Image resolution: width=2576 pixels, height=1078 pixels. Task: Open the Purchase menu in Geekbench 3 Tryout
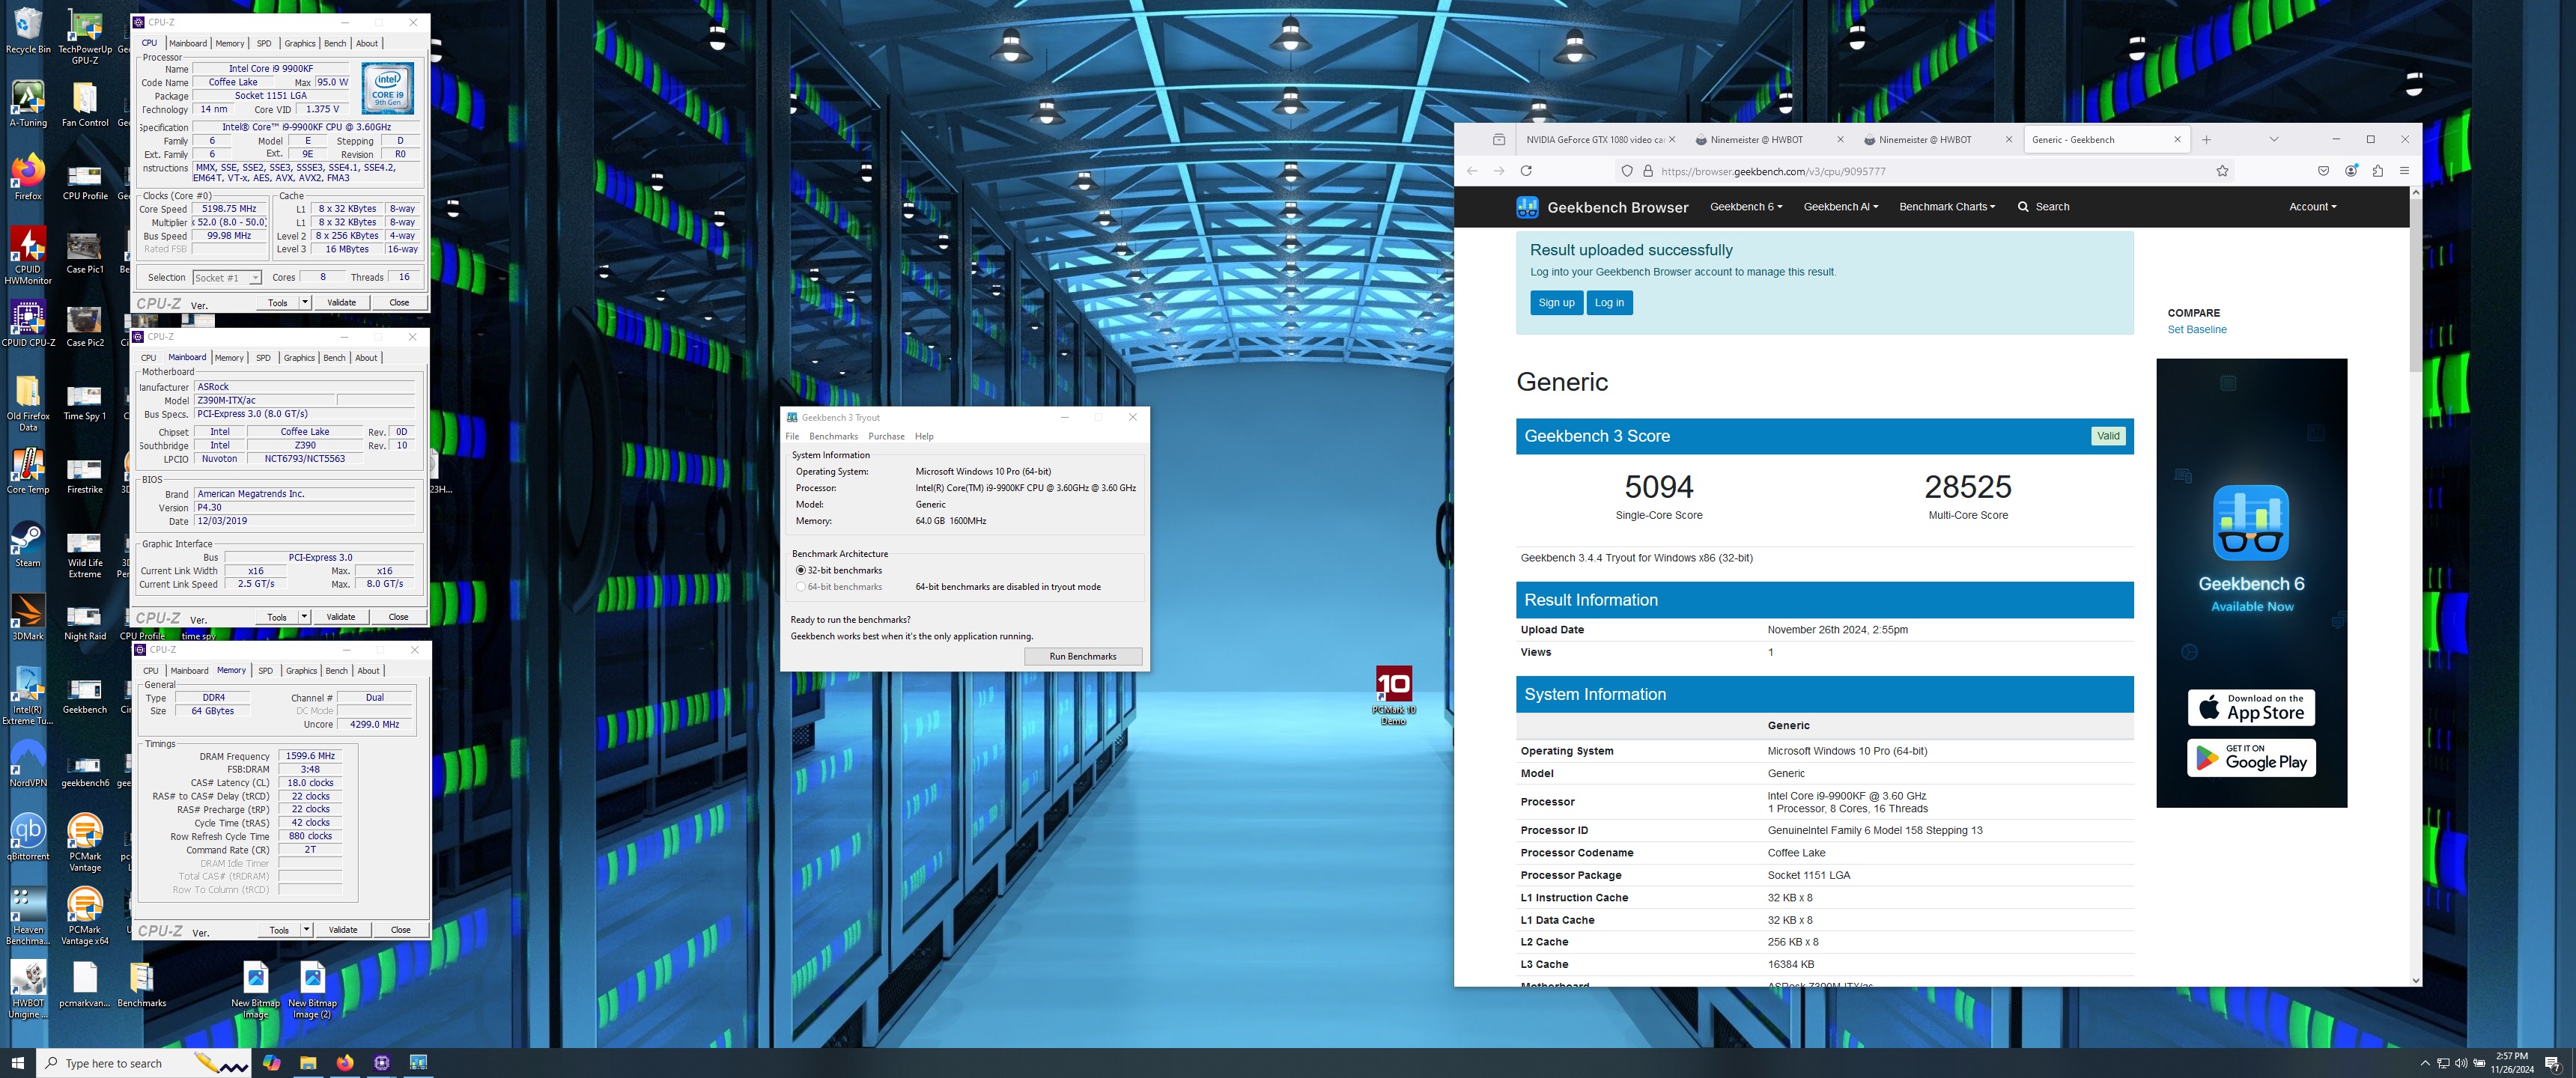coord(886,436)
